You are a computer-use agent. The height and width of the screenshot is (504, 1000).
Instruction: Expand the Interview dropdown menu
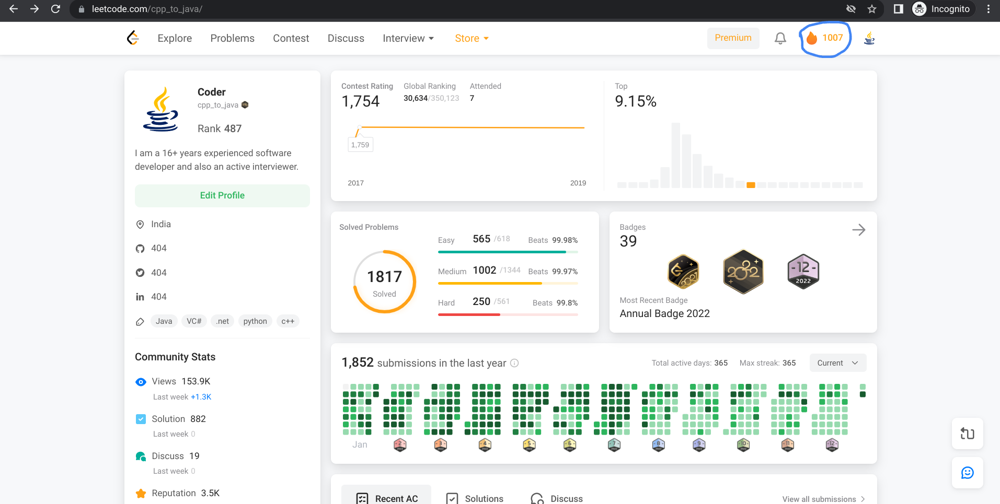coord(408,38)
